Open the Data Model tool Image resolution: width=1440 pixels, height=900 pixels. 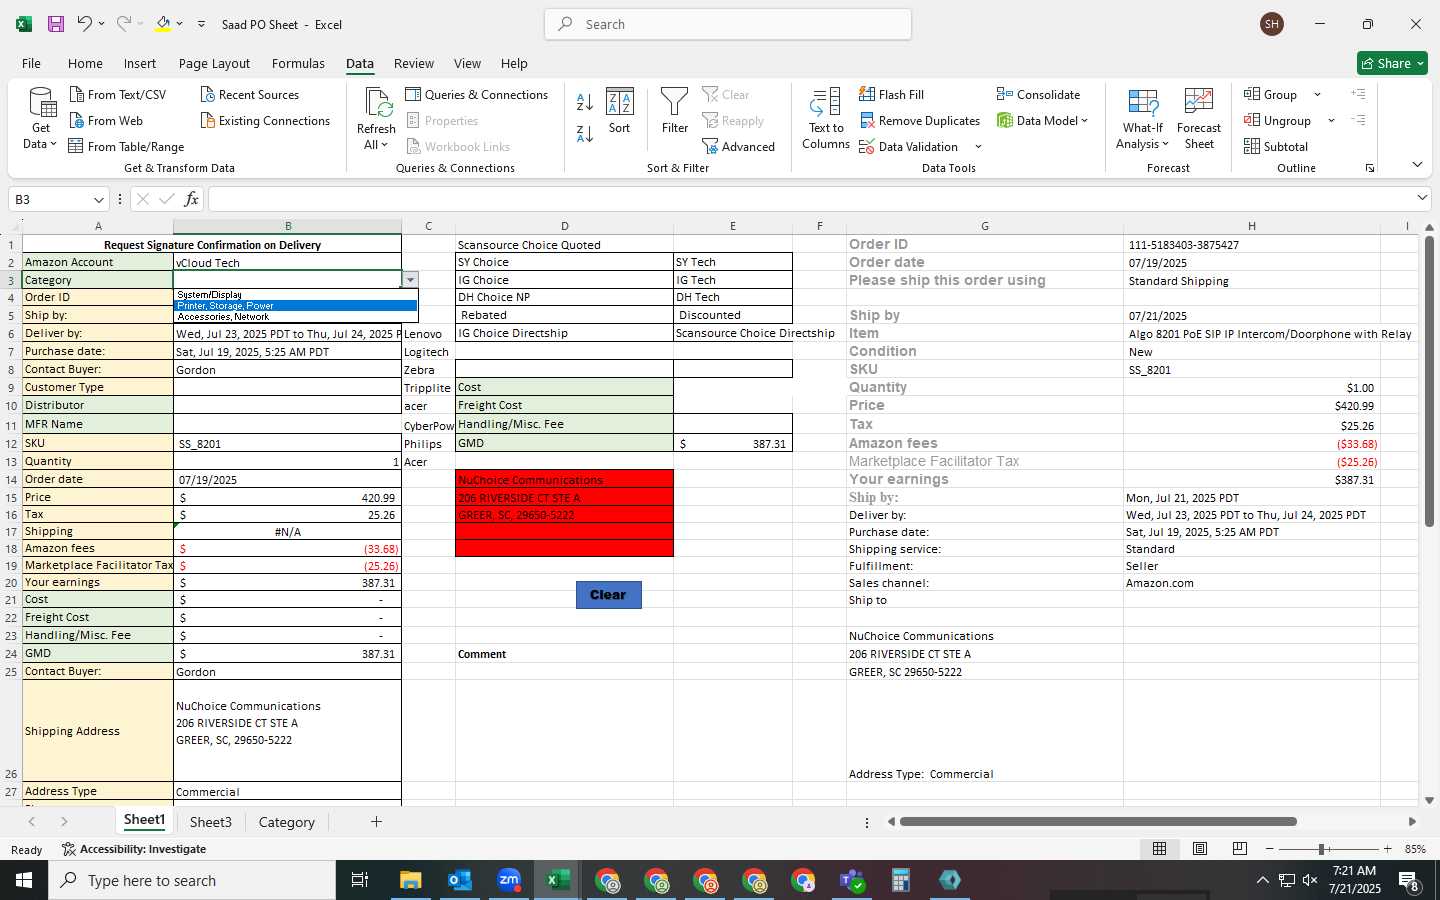1042,120
